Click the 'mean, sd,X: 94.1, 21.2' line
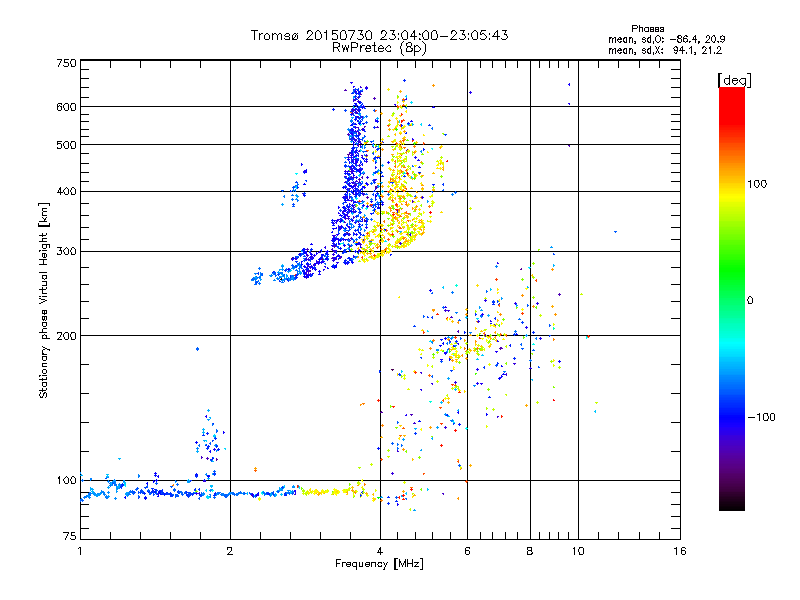 (665, 50)
